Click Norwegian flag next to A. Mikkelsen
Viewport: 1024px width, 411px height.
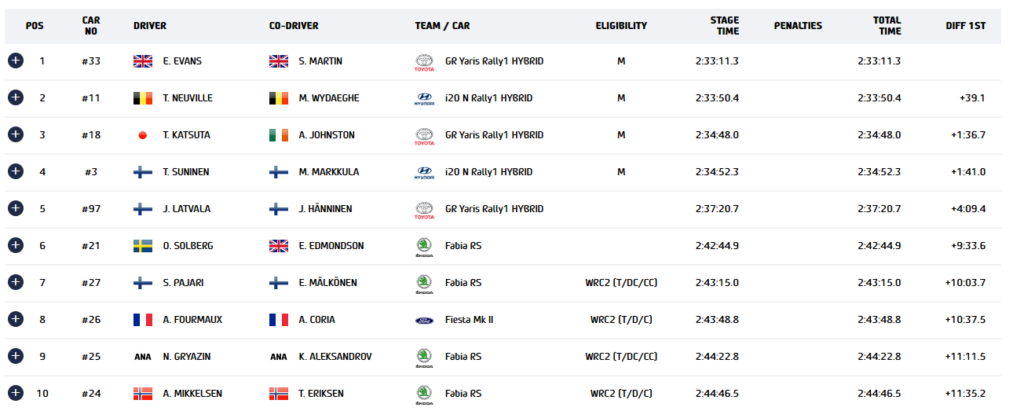coord(142,393)
